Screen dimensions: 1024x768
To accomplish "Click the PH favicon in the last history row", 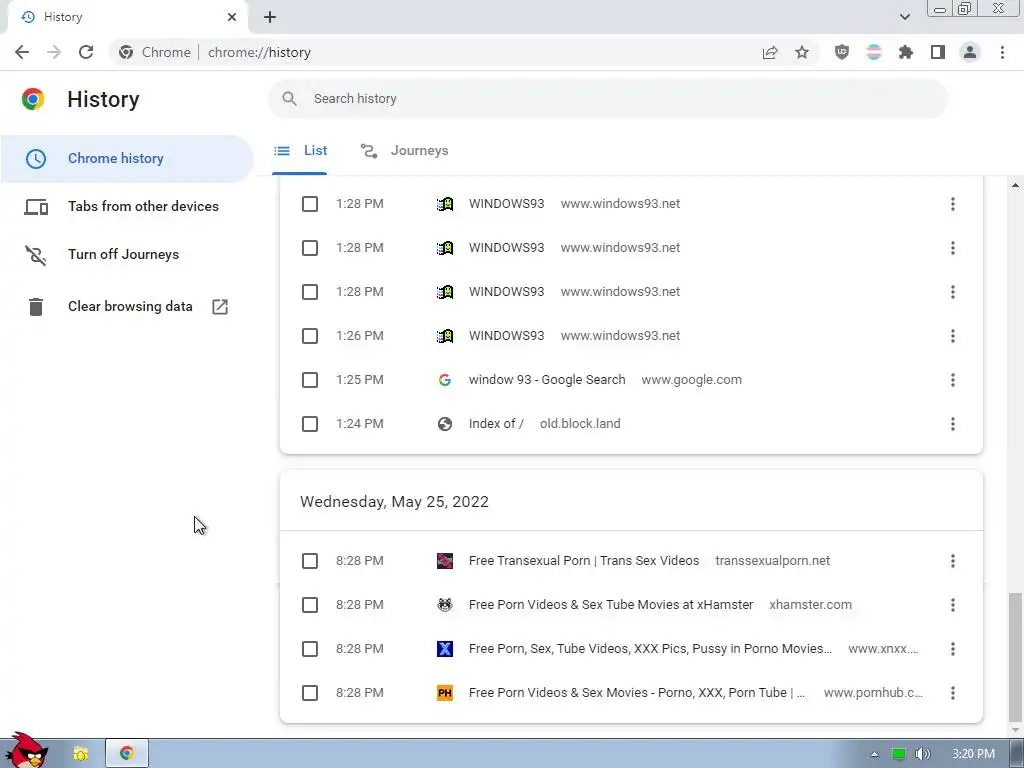I will (x=445, y=693).
